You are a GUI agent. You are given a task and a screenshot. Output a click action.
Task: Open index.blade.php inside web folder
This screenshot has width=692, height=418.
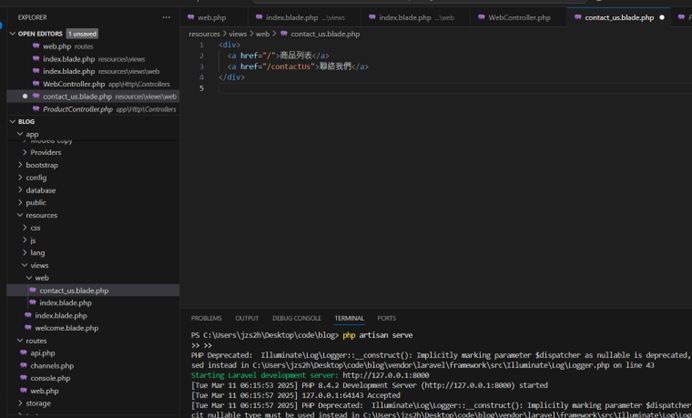click(93, 303)
